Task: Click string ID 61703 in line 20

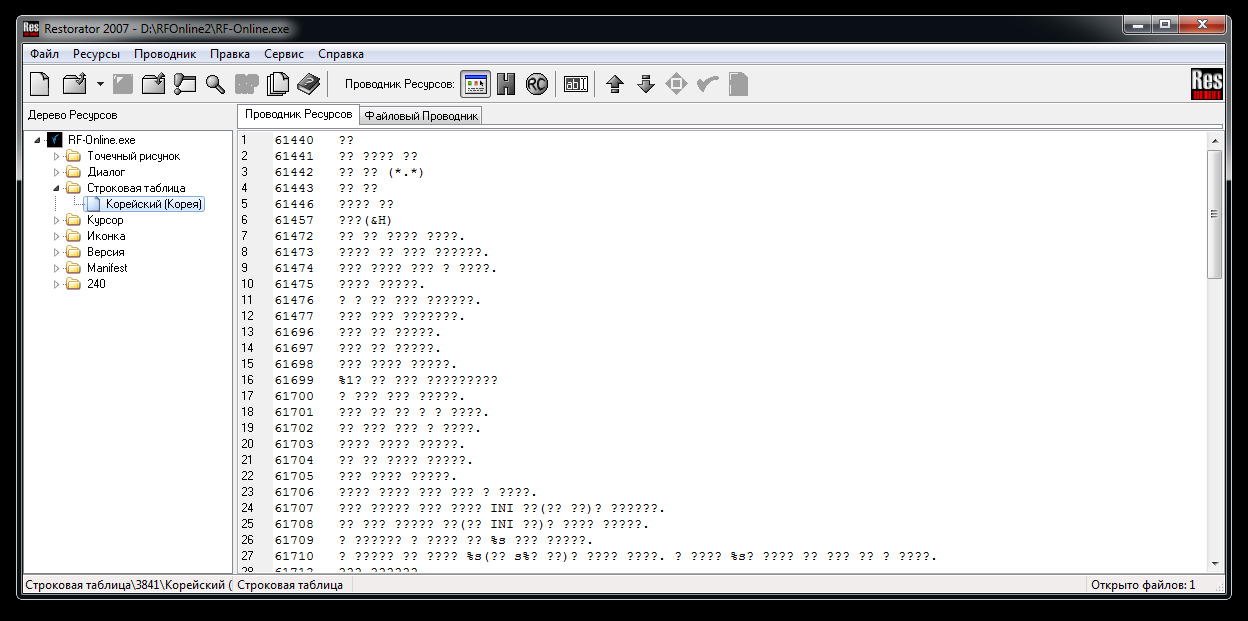Action: coord(294,444)
